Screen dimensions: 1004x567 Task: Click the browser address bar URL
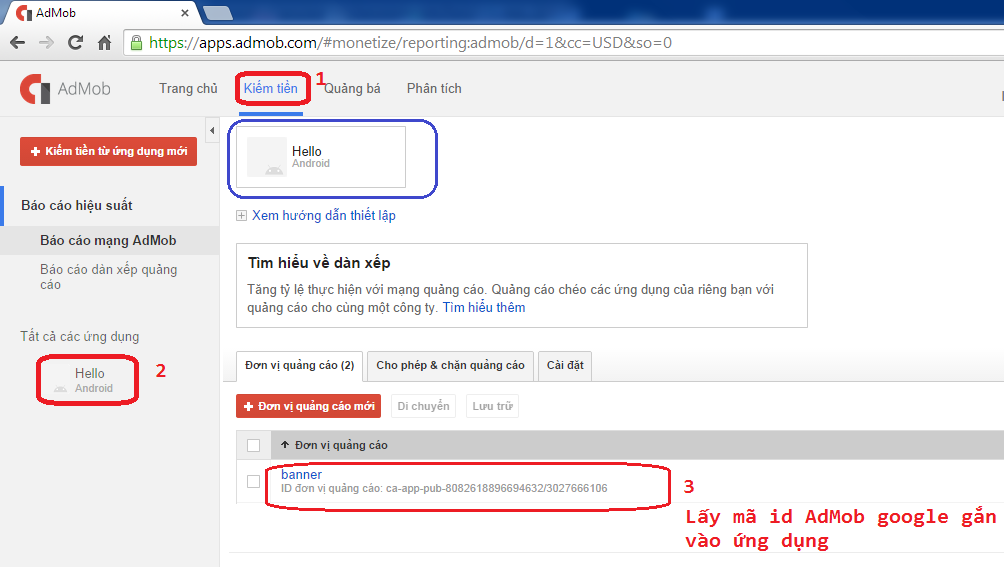(x=410, y=43)
